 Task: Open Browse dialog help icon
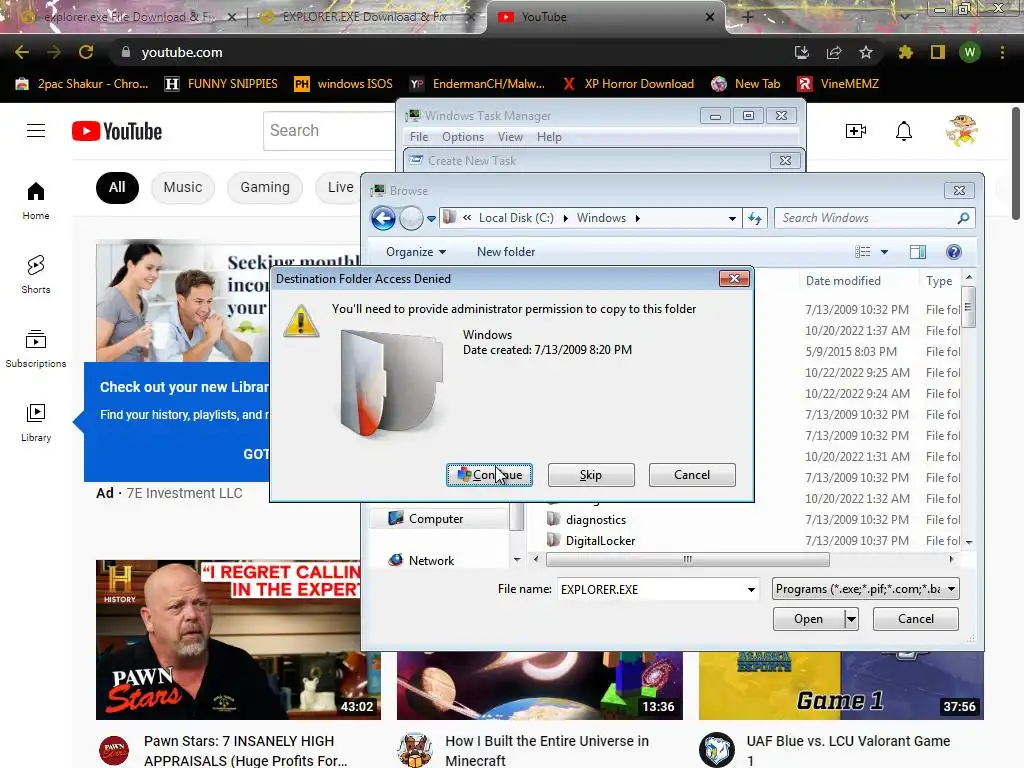point(953,252)
